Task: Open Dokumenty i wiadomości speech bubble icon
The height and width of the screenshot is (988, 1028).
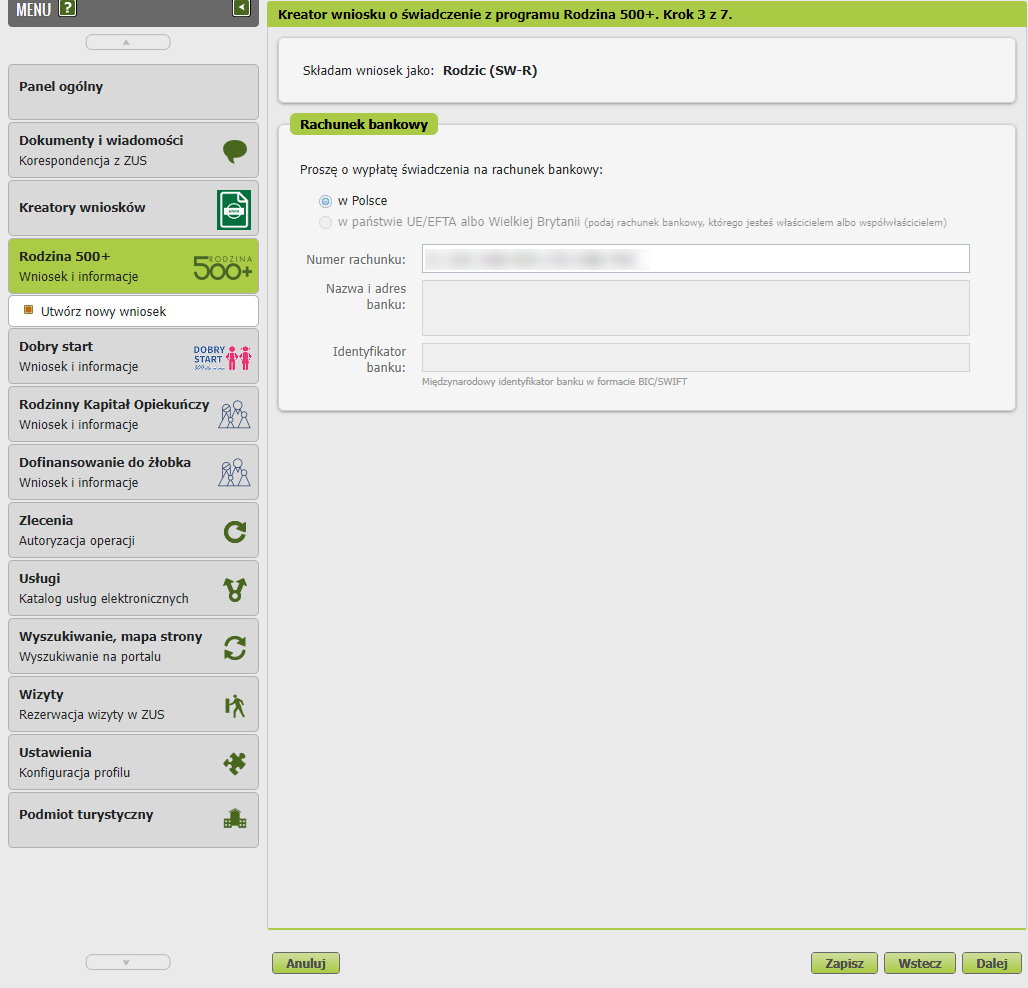Action: (235, 151)
